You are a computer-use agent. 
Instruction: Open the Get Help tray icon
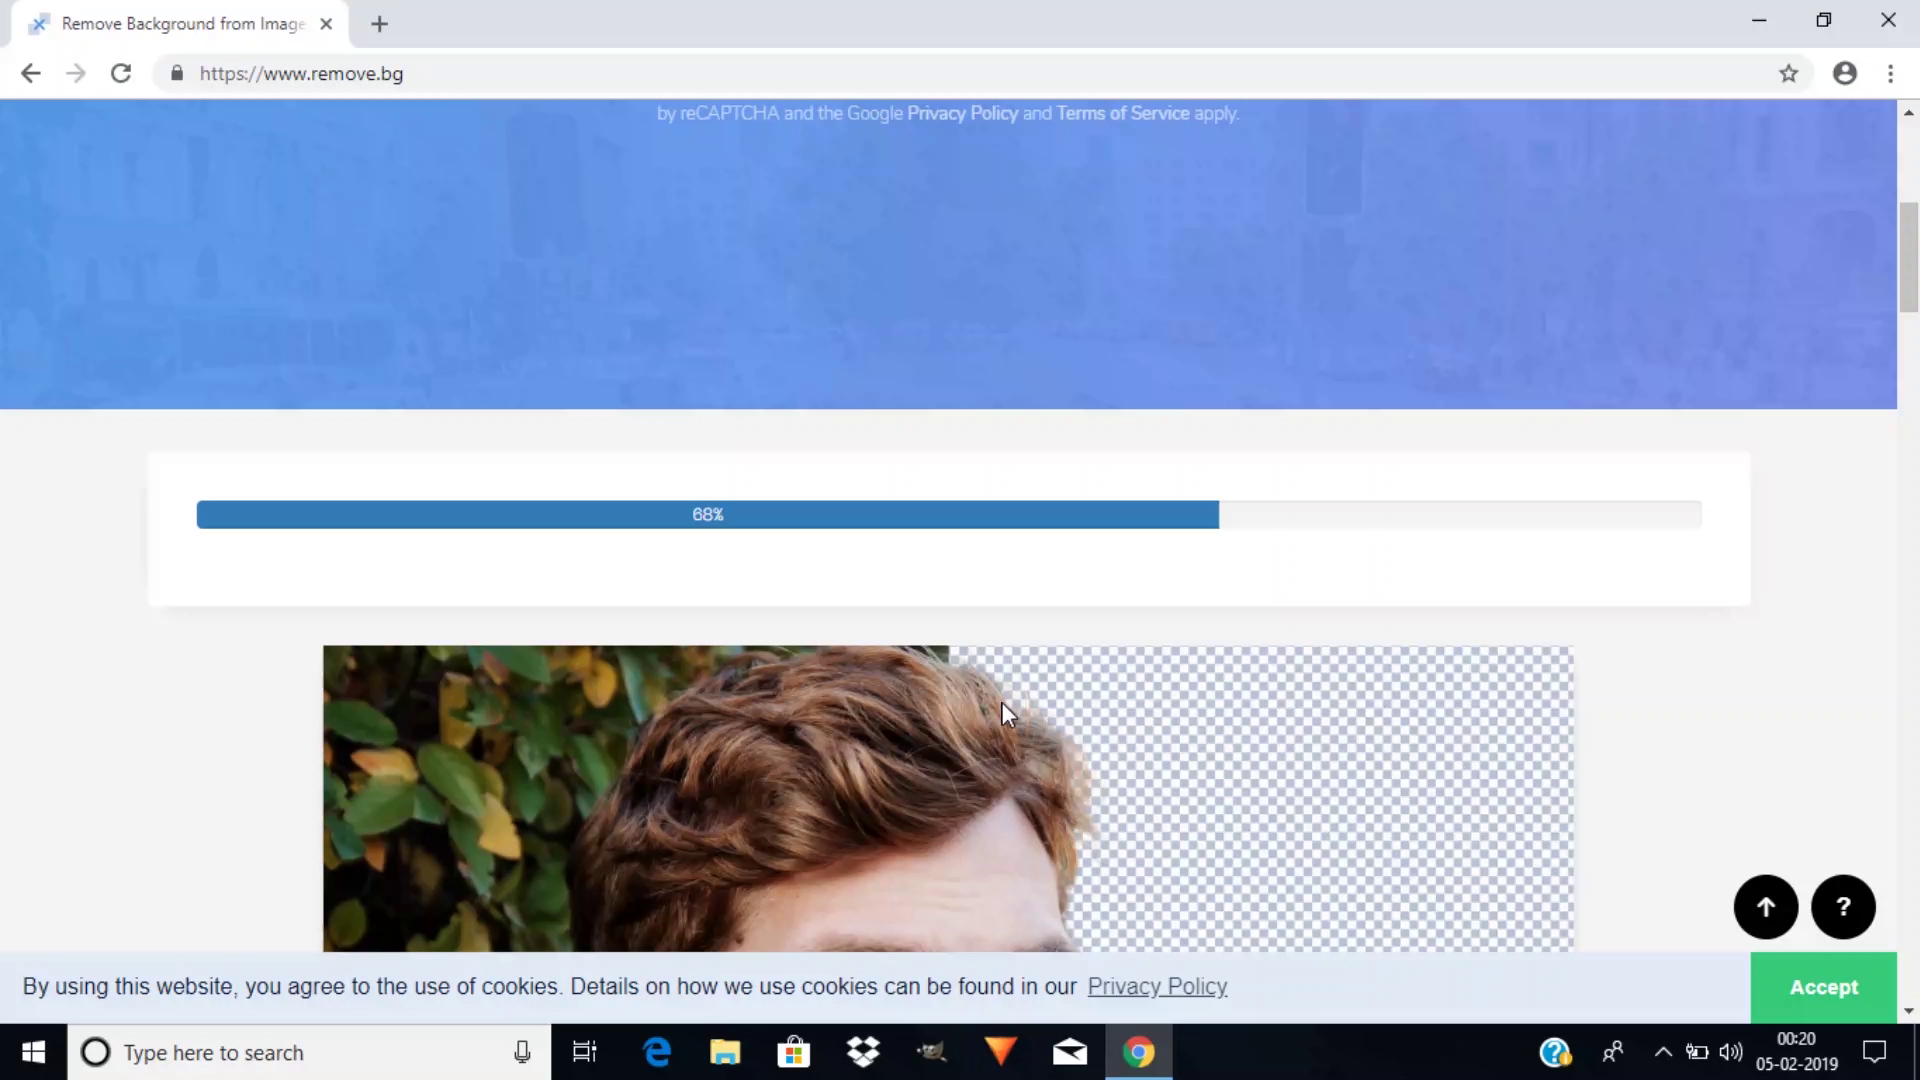pyautogui.click(x=1555, y=1052)
